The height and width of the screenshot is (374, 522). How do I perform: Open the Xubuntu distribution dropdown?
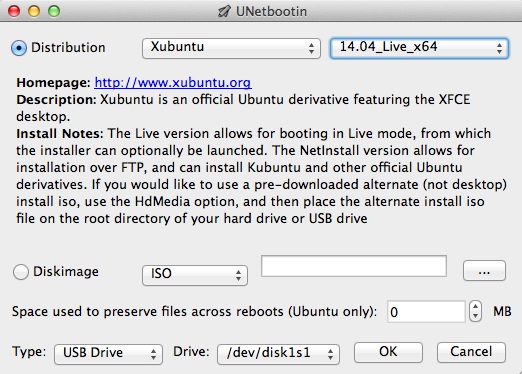231,48
